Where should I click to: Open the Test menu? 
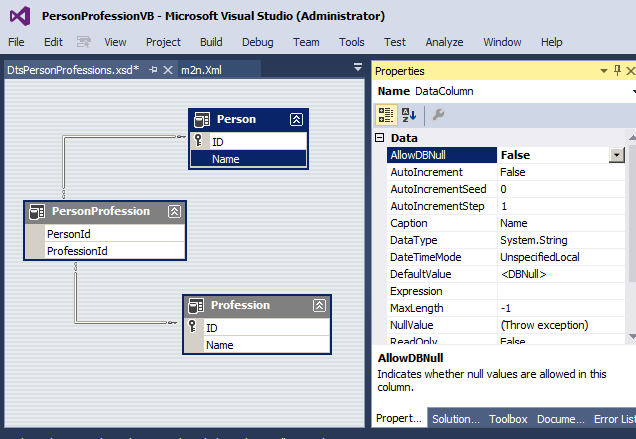tap(395, 42)
